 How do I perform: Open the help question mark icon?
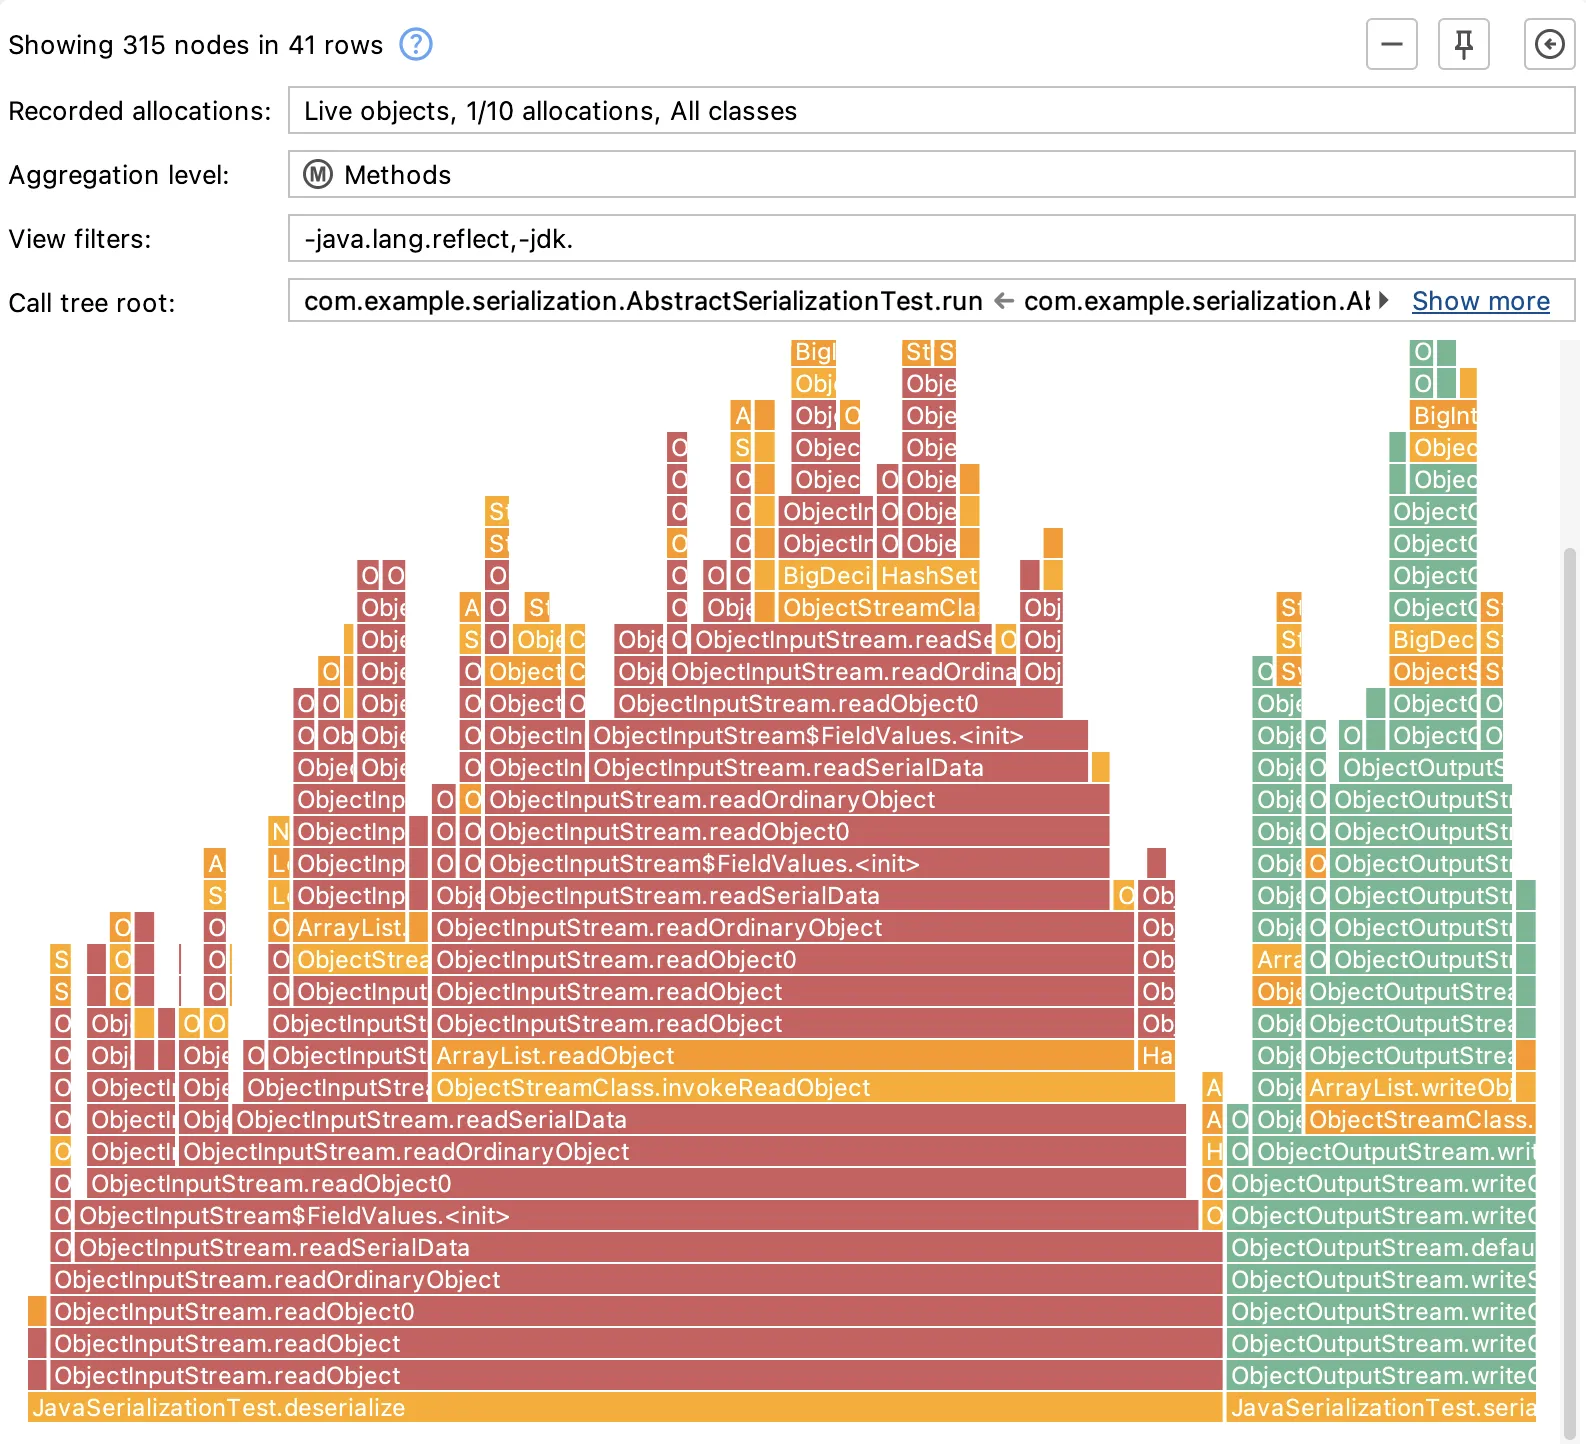pyautogui.click(x=416, y=44)
